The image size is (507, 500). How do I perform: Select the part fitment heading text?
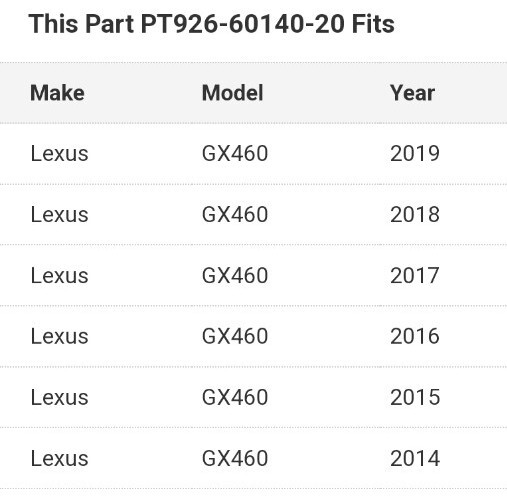pyautogui.click(x=212, y=24)
